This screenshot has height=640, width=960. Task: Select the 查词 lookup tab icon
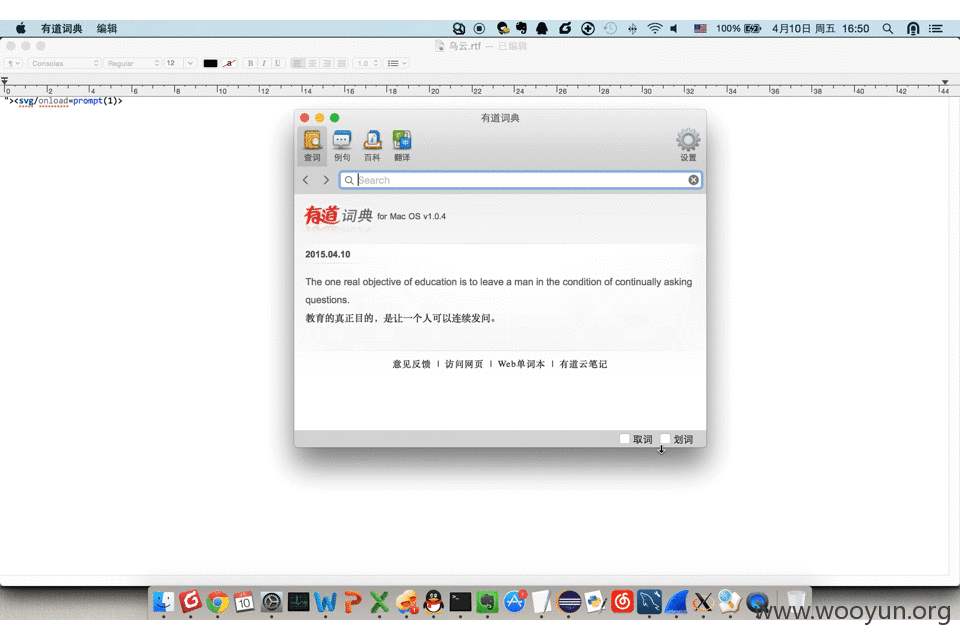pos(312,146)
